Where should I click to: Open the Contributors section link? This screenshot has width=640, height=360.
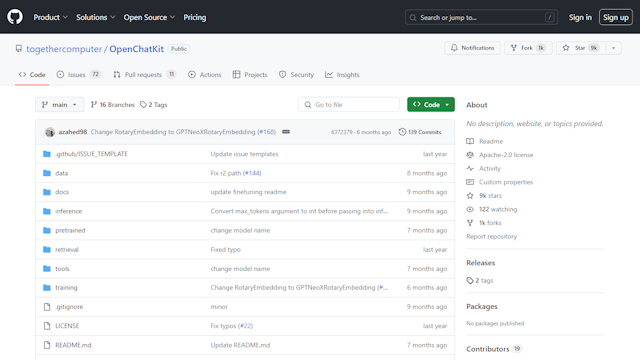pos(494,349)
